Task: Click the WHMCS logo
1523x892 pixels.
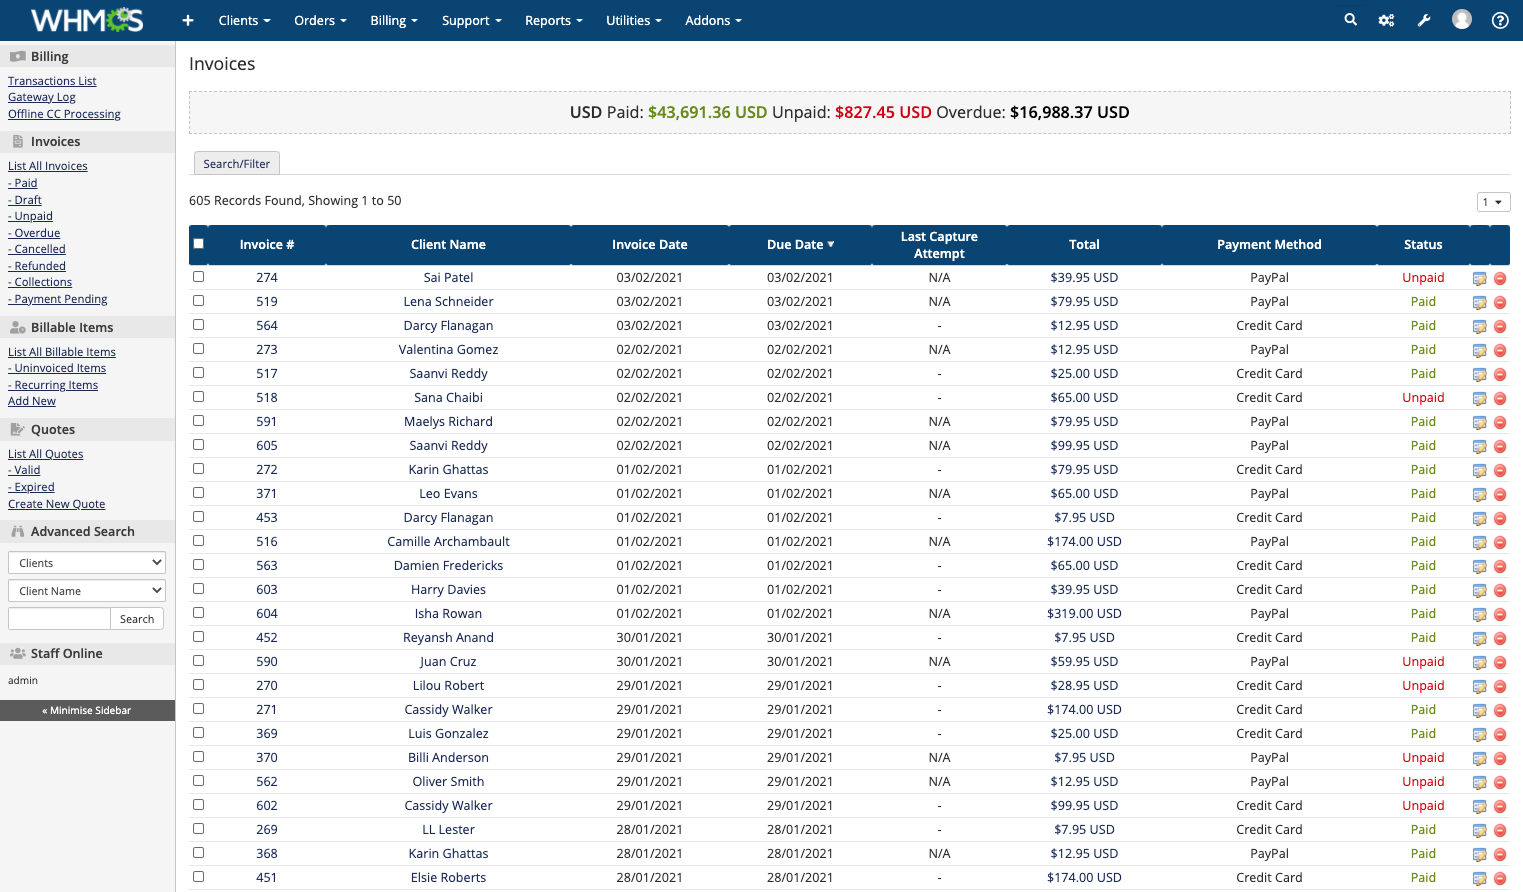Action: 87,20
